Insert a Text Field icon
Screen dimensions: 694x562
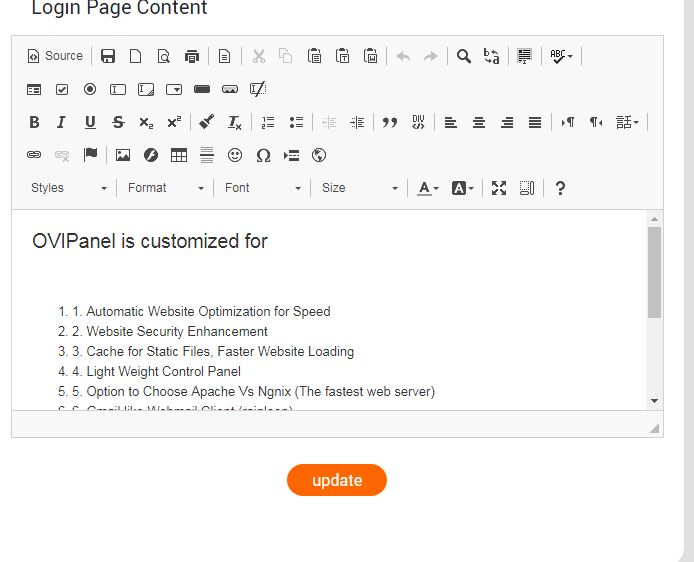pos(118,89)
